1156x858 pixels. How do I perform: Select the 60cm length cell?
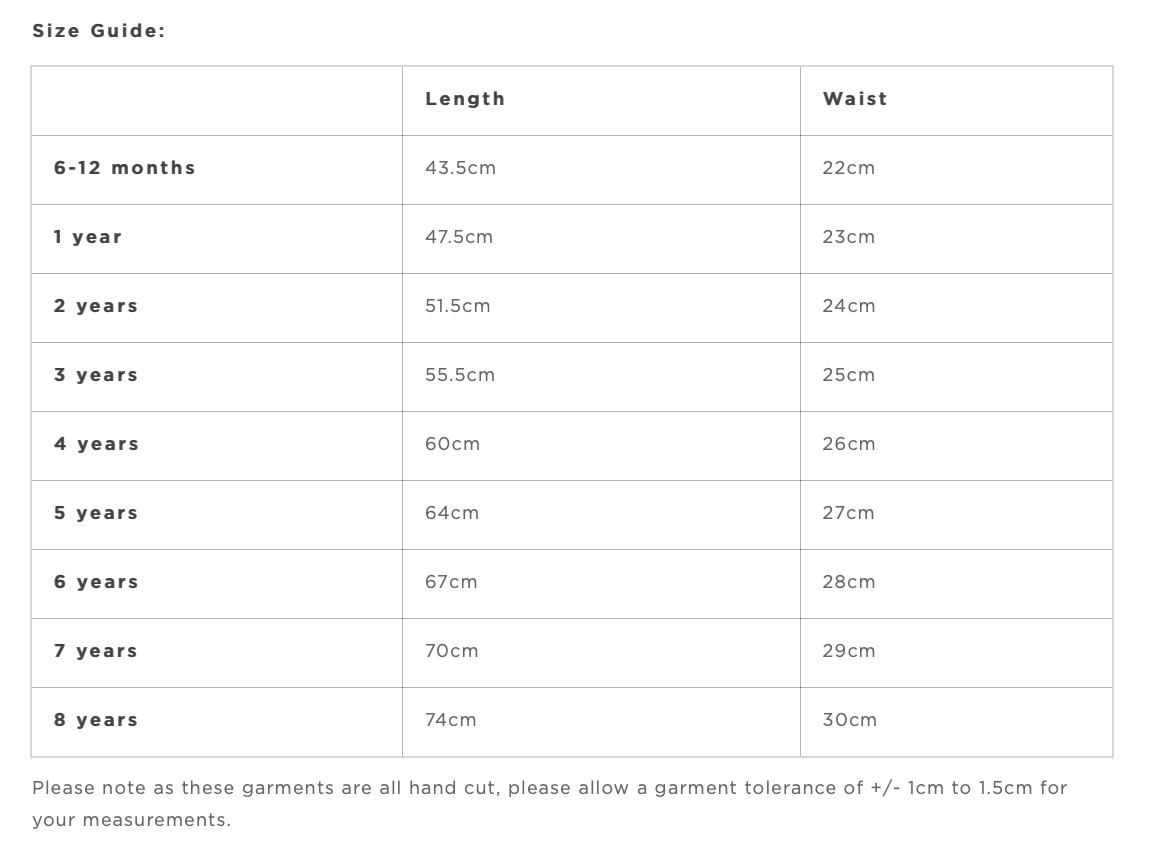pyautogui.click(x=452, y=444)
